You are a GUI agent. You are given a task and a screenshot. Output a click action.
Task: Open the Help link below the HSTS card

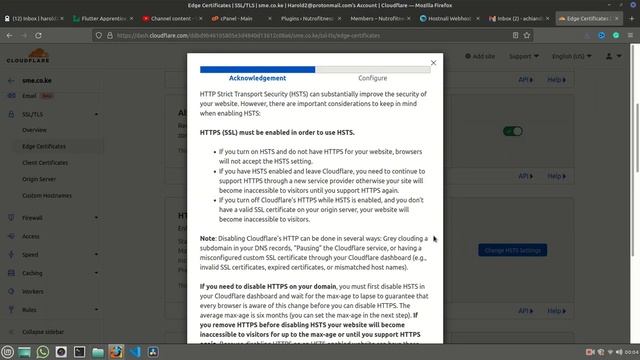point(557,311)
